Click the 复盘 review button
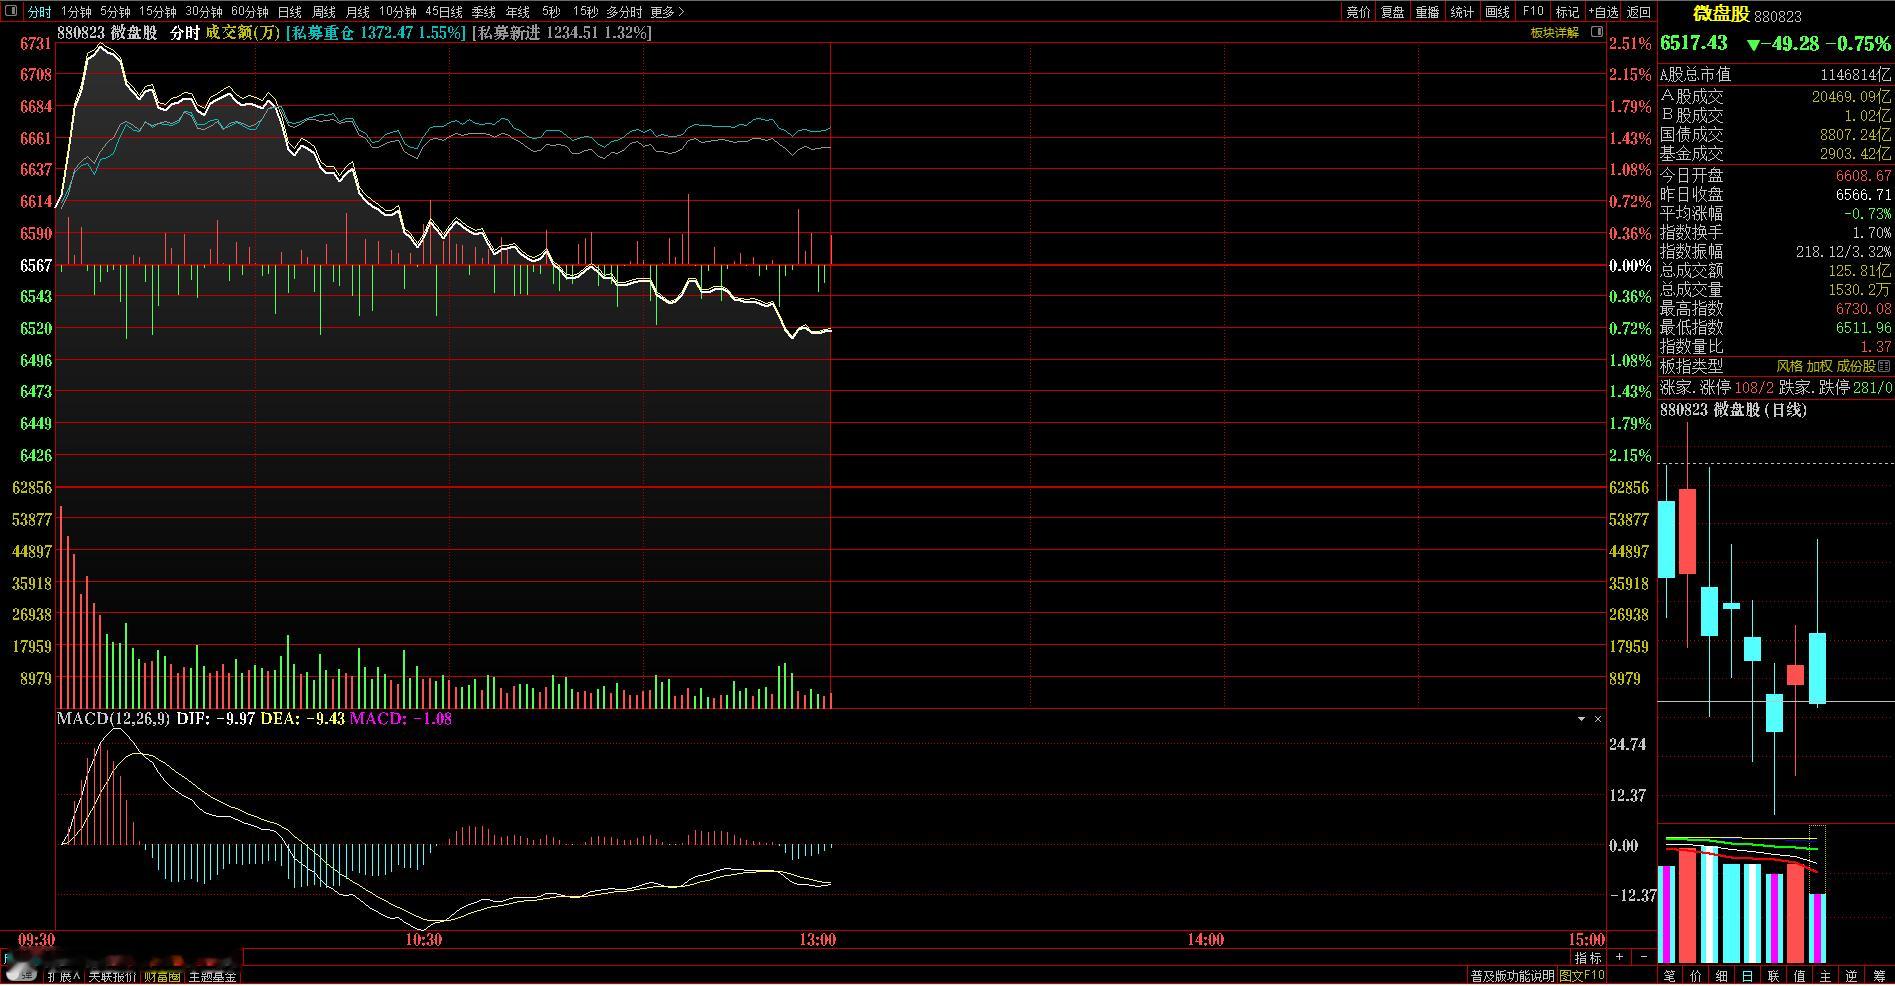 coord(1392,12)
